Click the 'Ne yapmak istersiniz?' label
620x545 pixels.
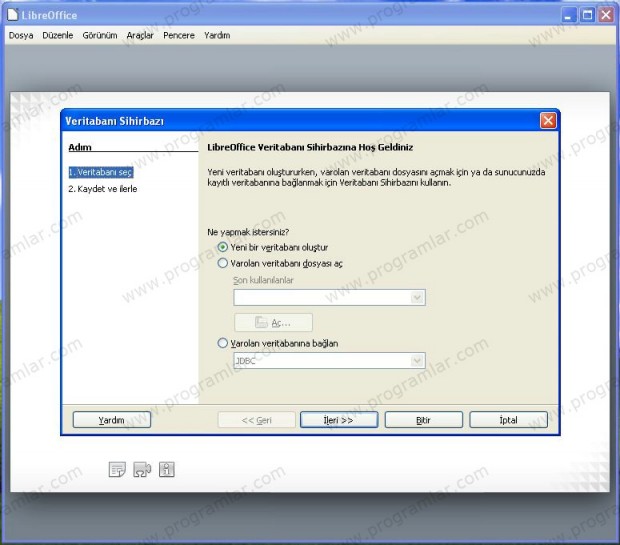248,232
